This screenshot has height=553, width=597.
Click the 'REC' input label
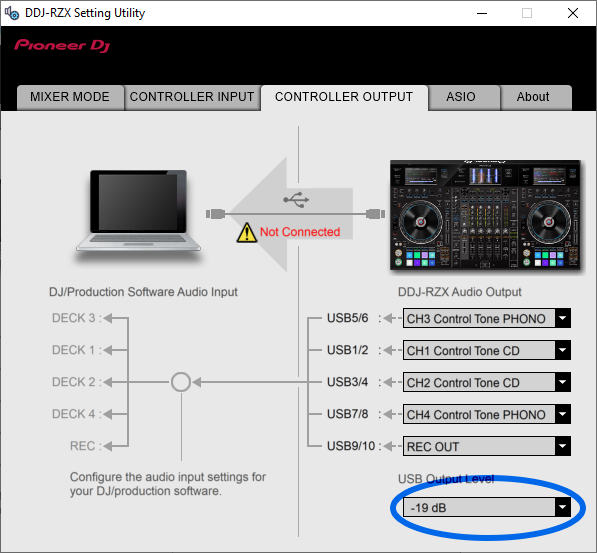tap(83, 446)
